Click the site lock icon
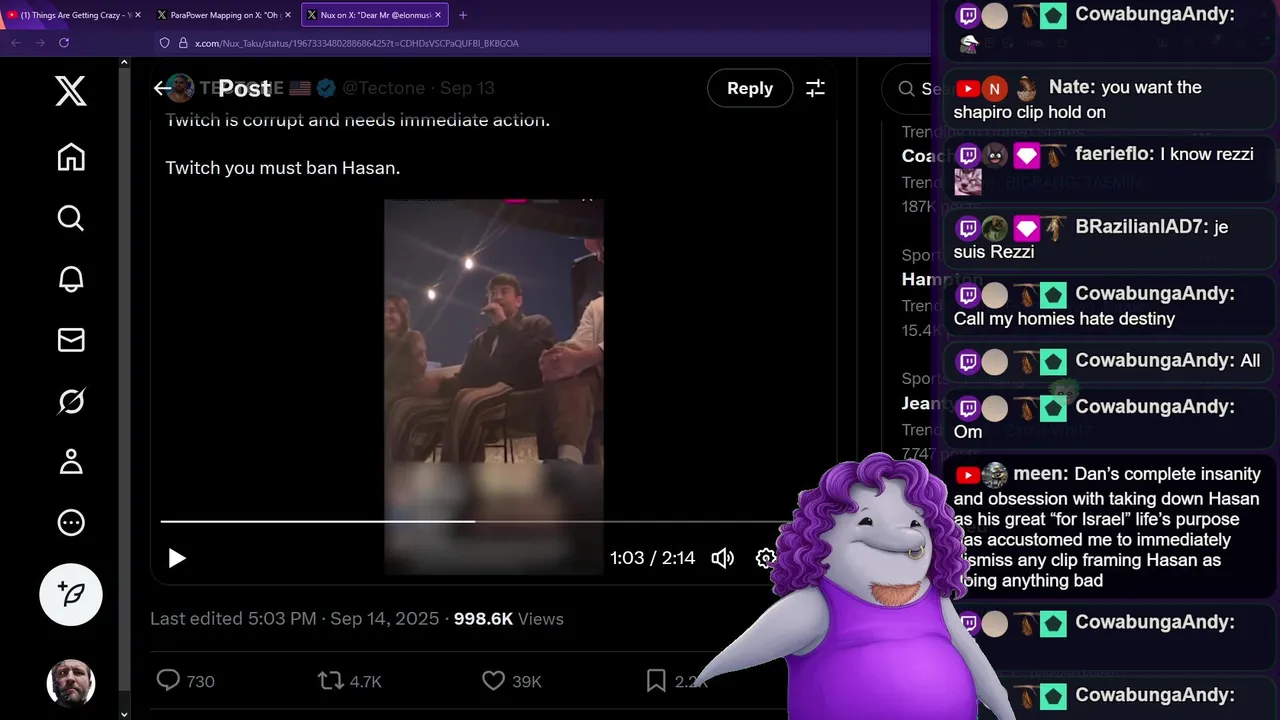This screenshot has width=1280, height=720. pos(183,43)
